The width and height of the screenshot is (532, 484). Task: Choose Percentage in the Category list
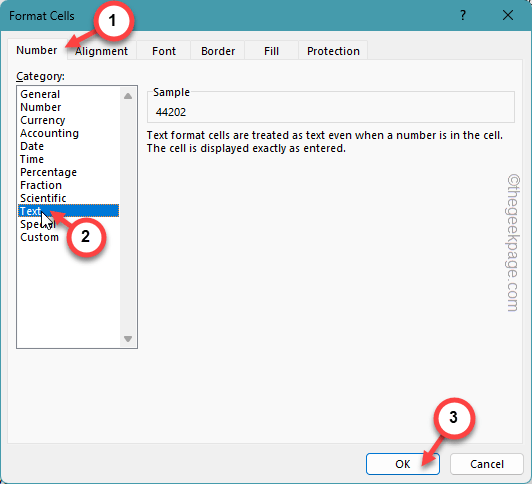click(48, 172)
